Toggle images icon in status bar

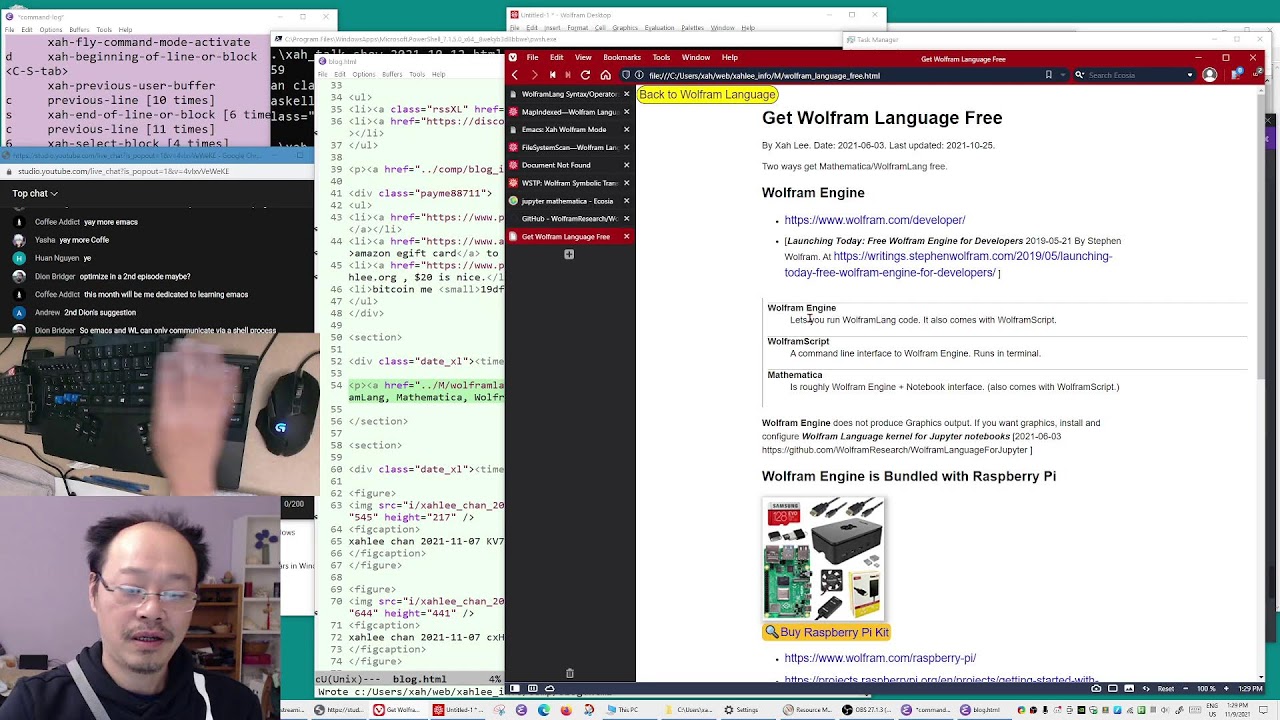coord(1130,688)
